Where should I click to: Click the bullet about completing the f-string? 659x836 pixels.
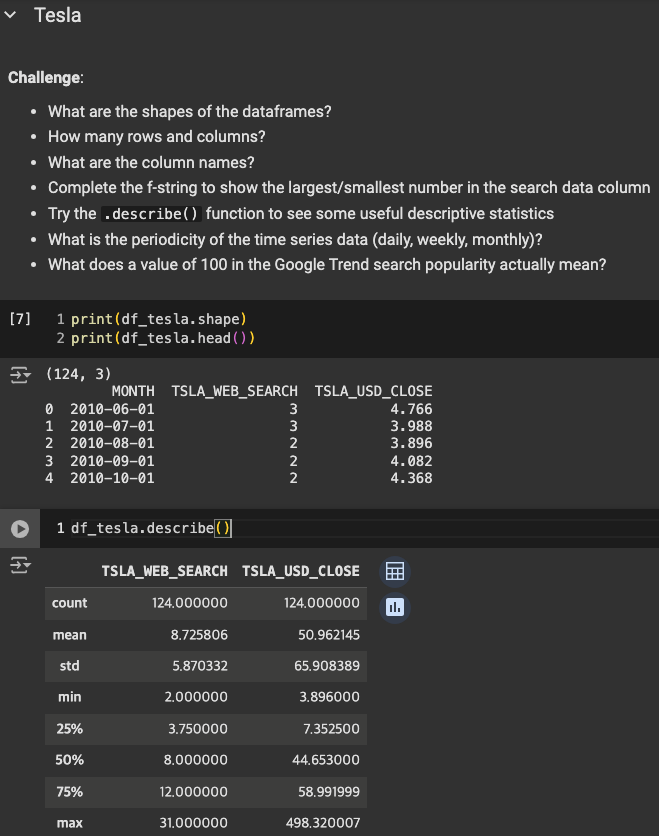[x=349, y=188]
